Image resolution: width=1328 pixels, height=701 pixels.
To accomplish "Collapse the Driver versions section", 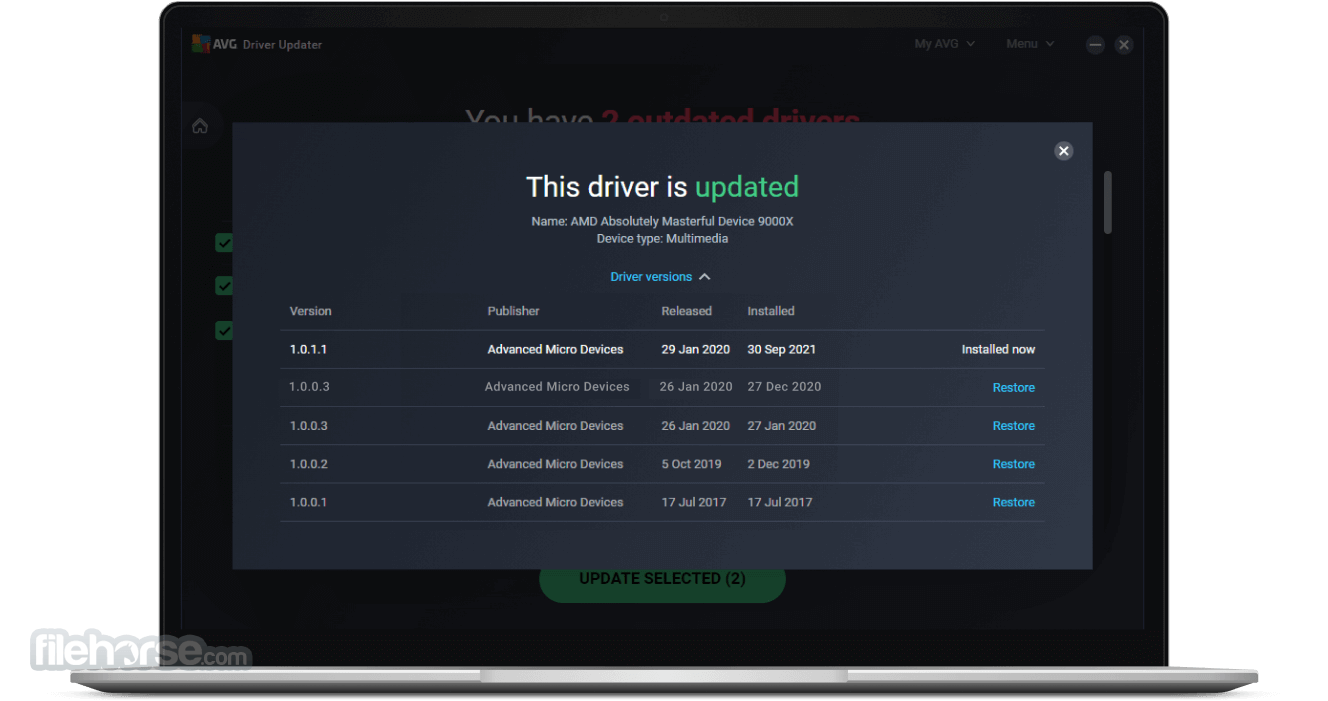I will [x=660, y=277].
